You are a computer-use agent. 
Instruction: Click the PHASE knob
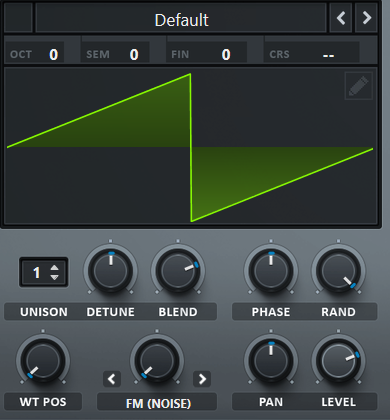coord(271,271)
